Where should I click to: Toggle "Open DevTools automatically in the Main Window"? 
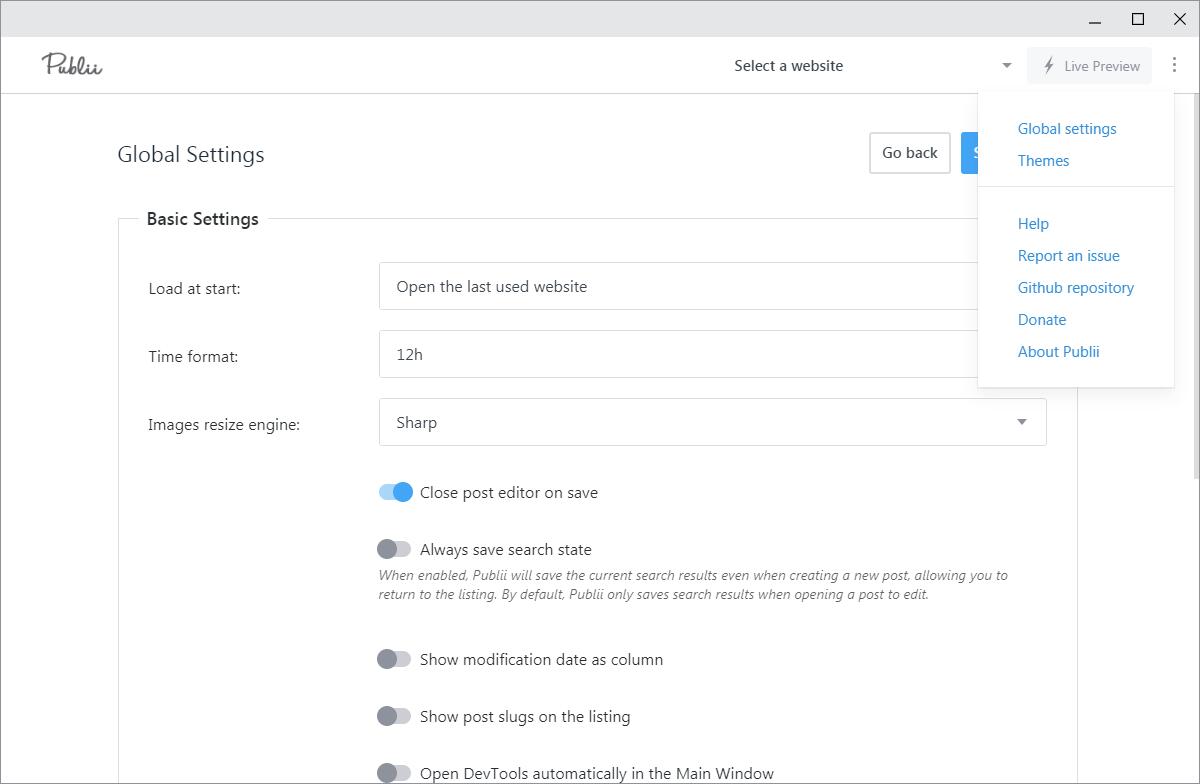[395, 773]
